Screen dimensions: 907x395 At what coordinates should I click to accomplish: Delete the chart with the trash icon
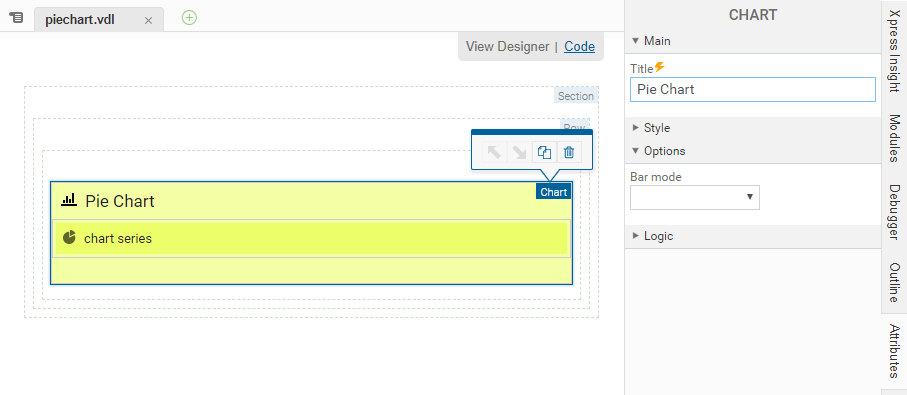click(569, 152)
